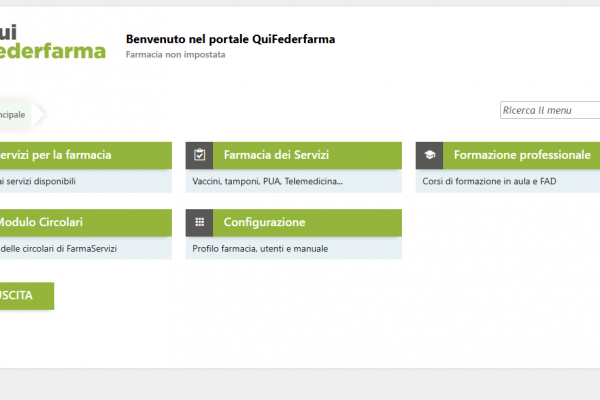Click the breadcrumb arrow chevron
This screenshot has height=400, width=600.
pos(38,114)
